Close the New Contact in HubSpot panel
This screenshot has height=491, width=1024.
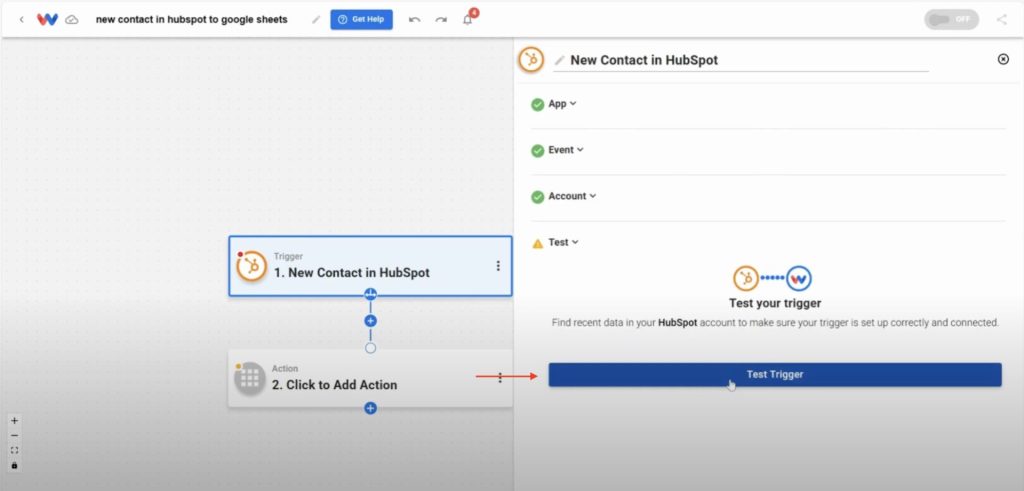tap(1003, 59)
